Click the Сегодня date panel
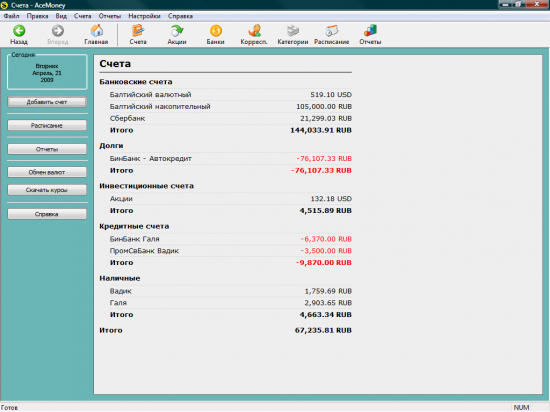The image size is (550, 412). (x=47, y=72)
